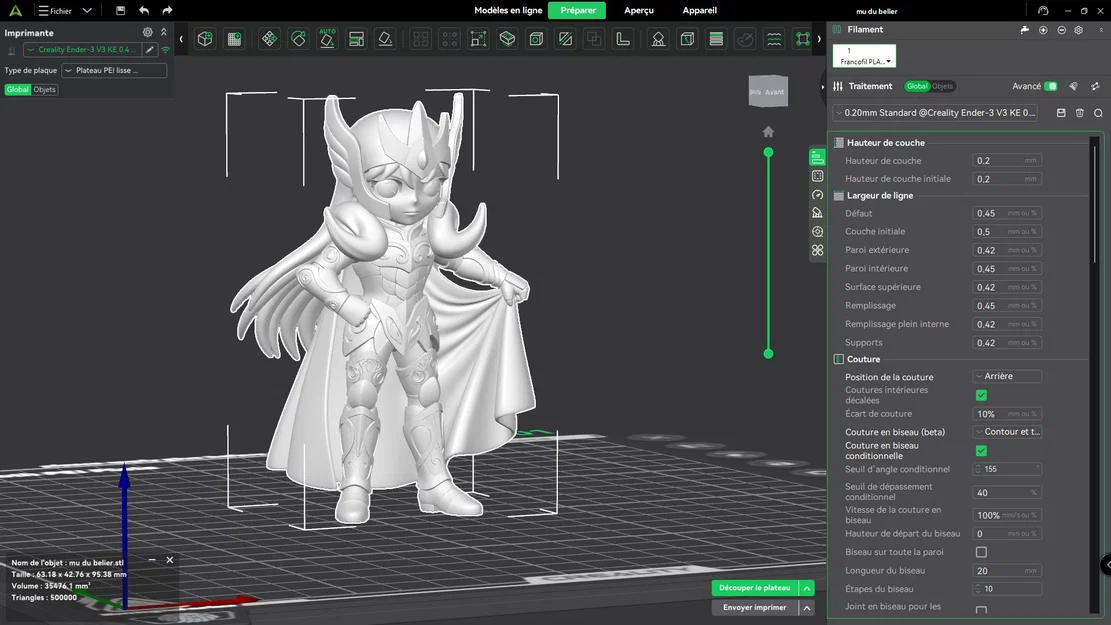
Task: Expand the arrow beside Découper le plateau
Action: (x=806, y=588)
